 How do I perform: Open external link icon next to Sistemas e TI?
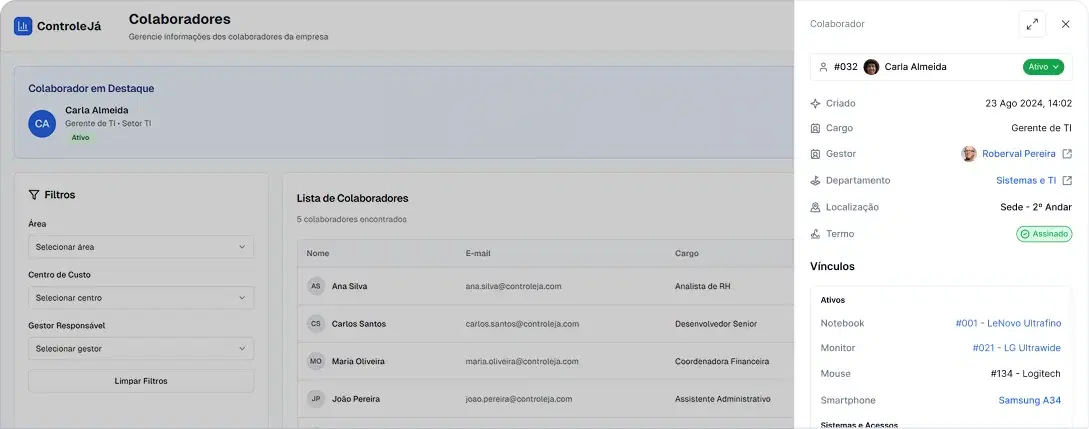coord(1067,181)
